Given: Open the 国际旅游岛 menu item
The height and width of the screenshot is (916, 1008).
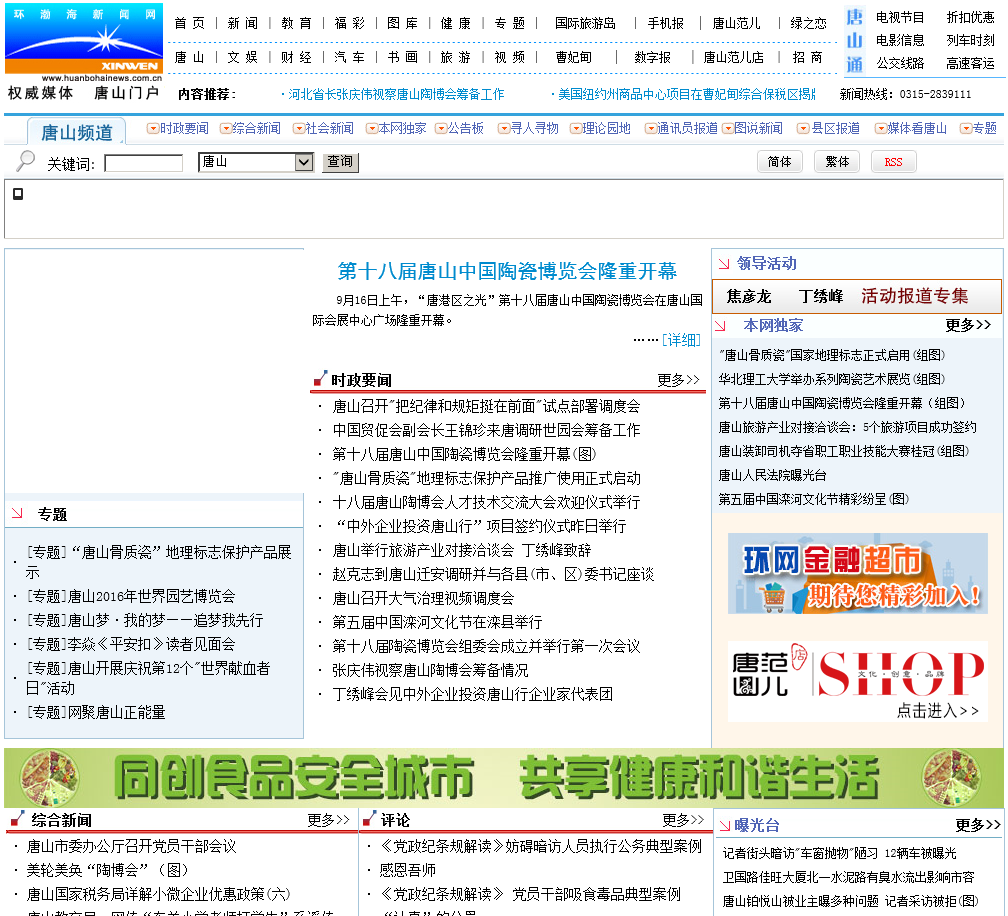Looking at the screenshot, I should click(585, 24).
